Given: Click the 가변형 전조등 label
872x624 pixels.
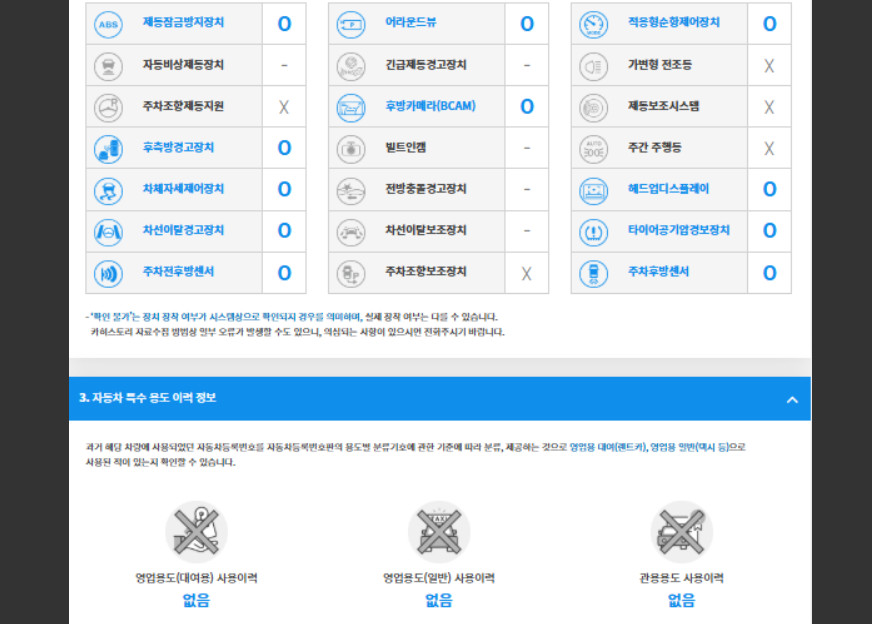Looking at the screenshot, I should (660, 65).
